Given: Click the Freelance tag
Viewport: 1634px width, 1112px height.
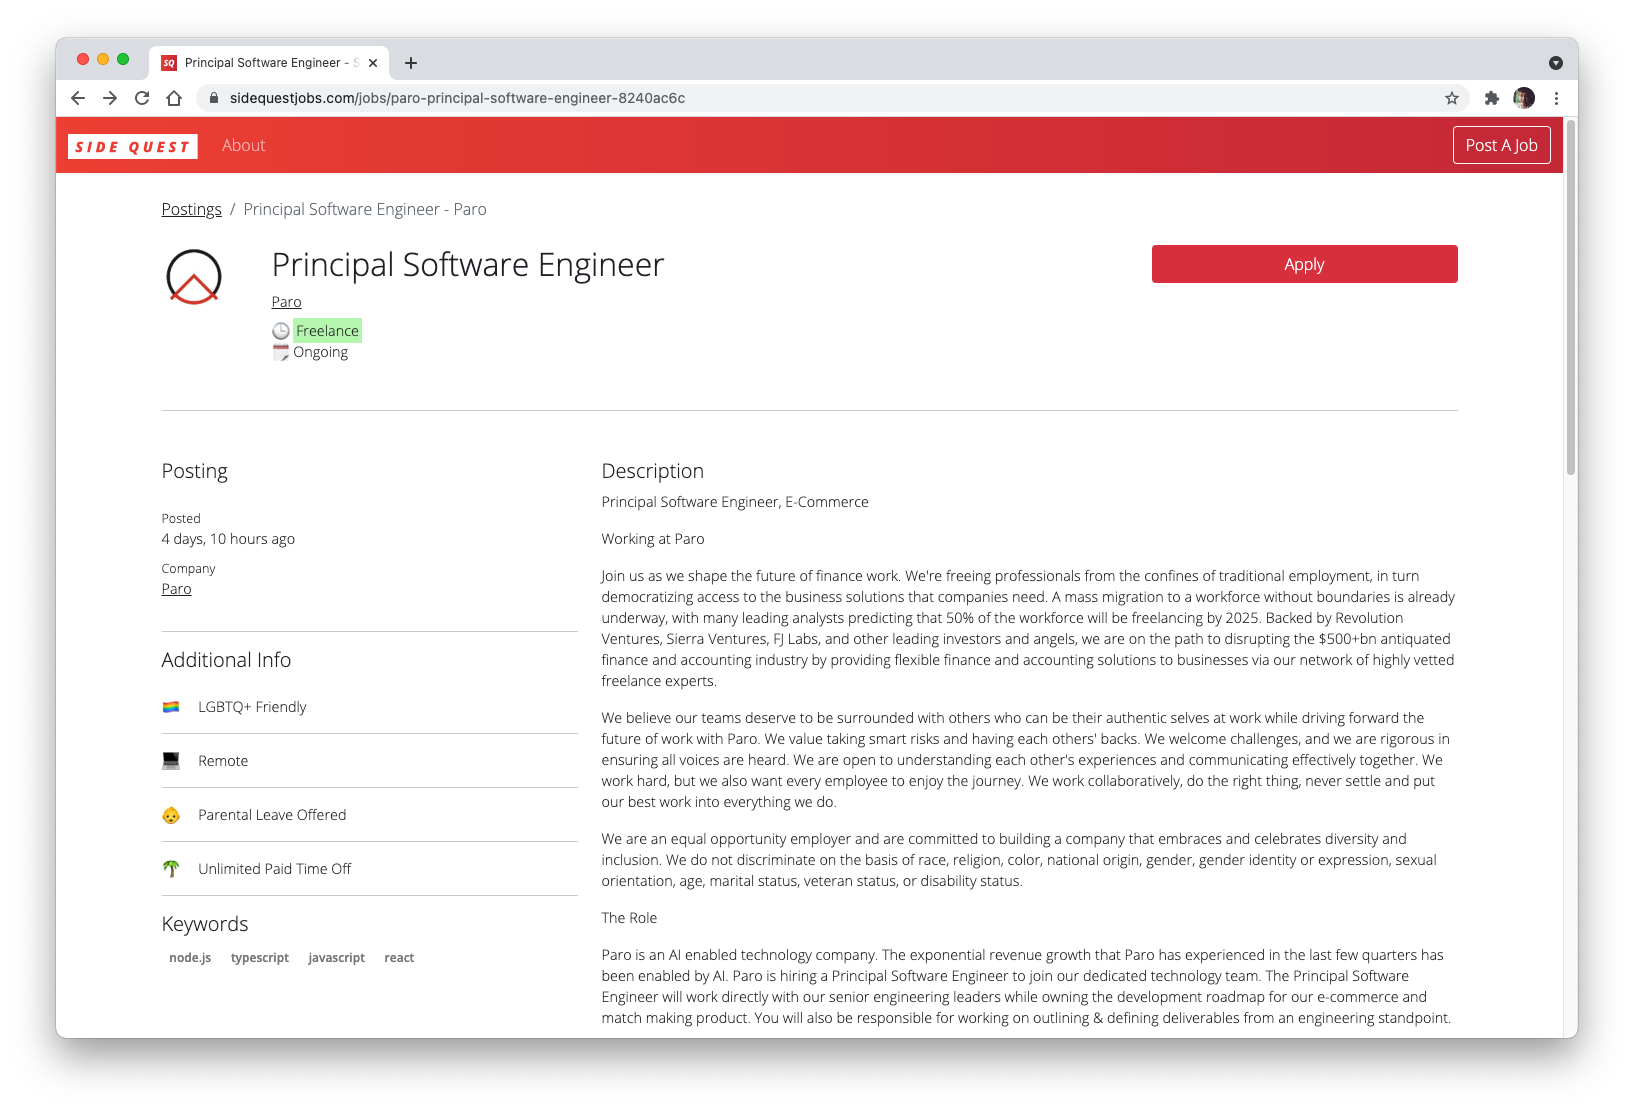Looking at the screenshot, I should pos(327,331).
